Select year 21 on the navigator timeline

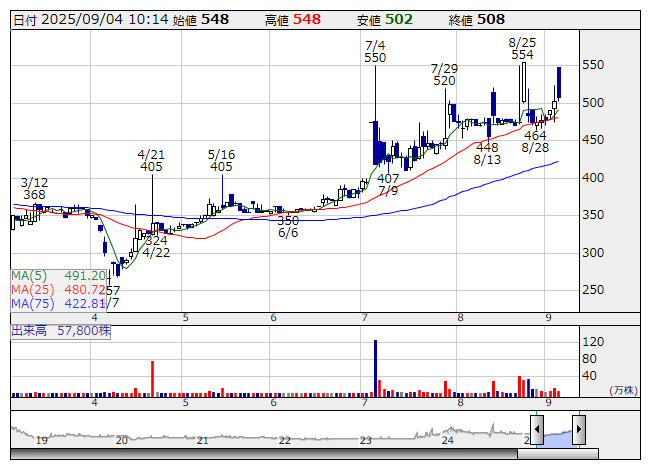pos(203,440)
